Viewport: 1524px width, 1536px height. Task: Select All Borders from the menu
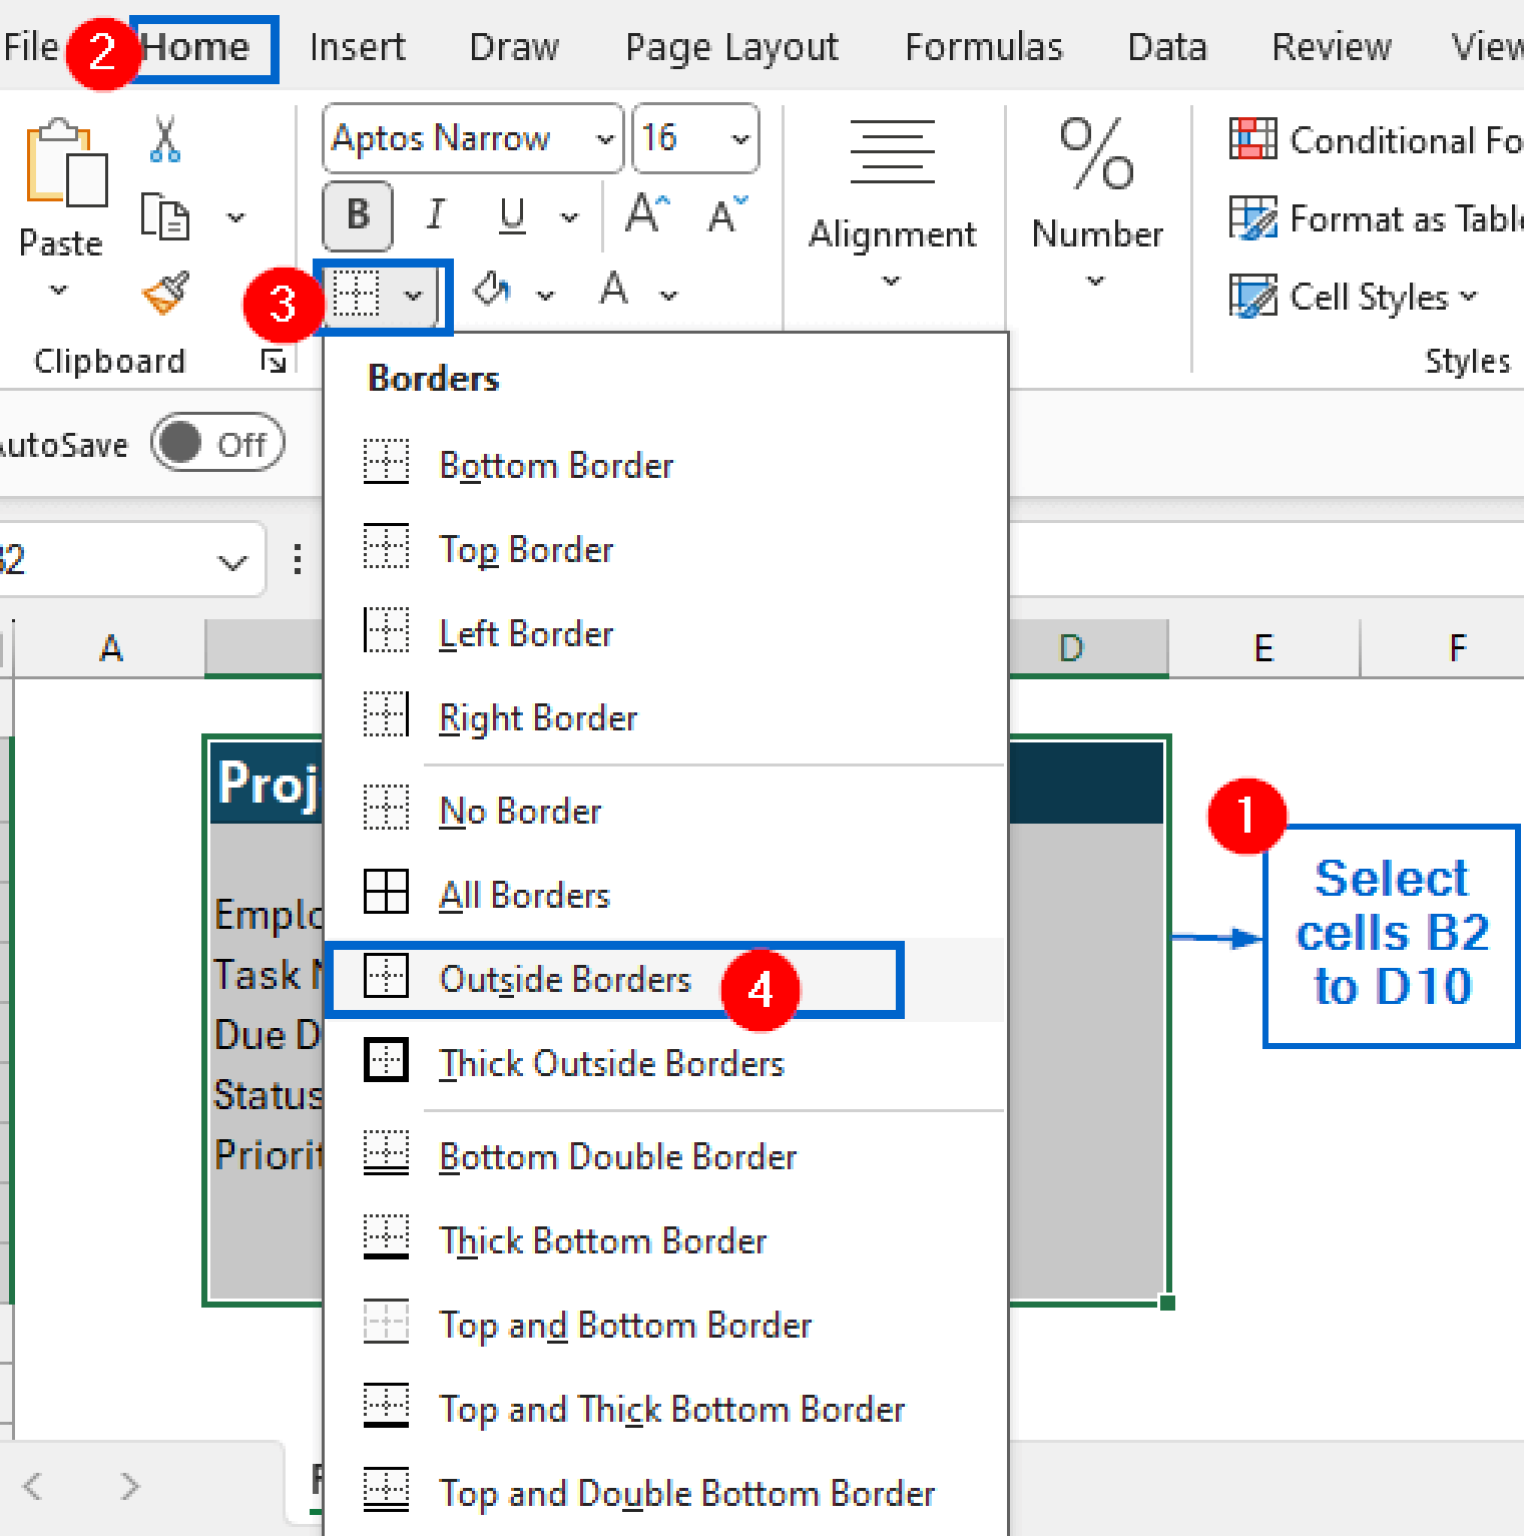(524, 895)
